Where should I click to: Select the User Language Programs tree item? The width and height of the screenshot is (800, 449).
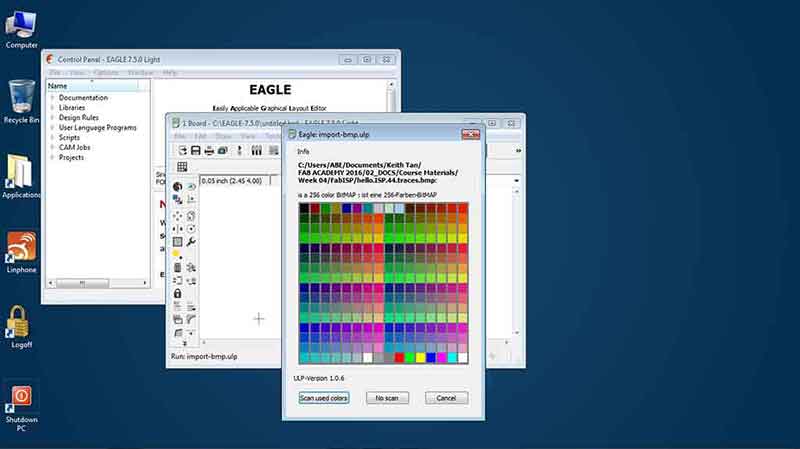coord(97,128)
